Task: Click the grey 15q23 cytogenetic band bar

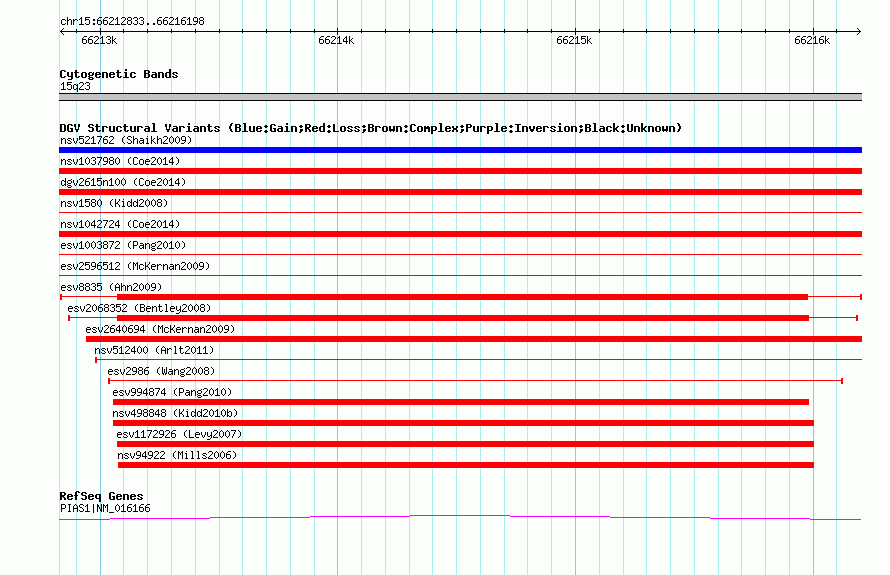Action: (460, 97)
